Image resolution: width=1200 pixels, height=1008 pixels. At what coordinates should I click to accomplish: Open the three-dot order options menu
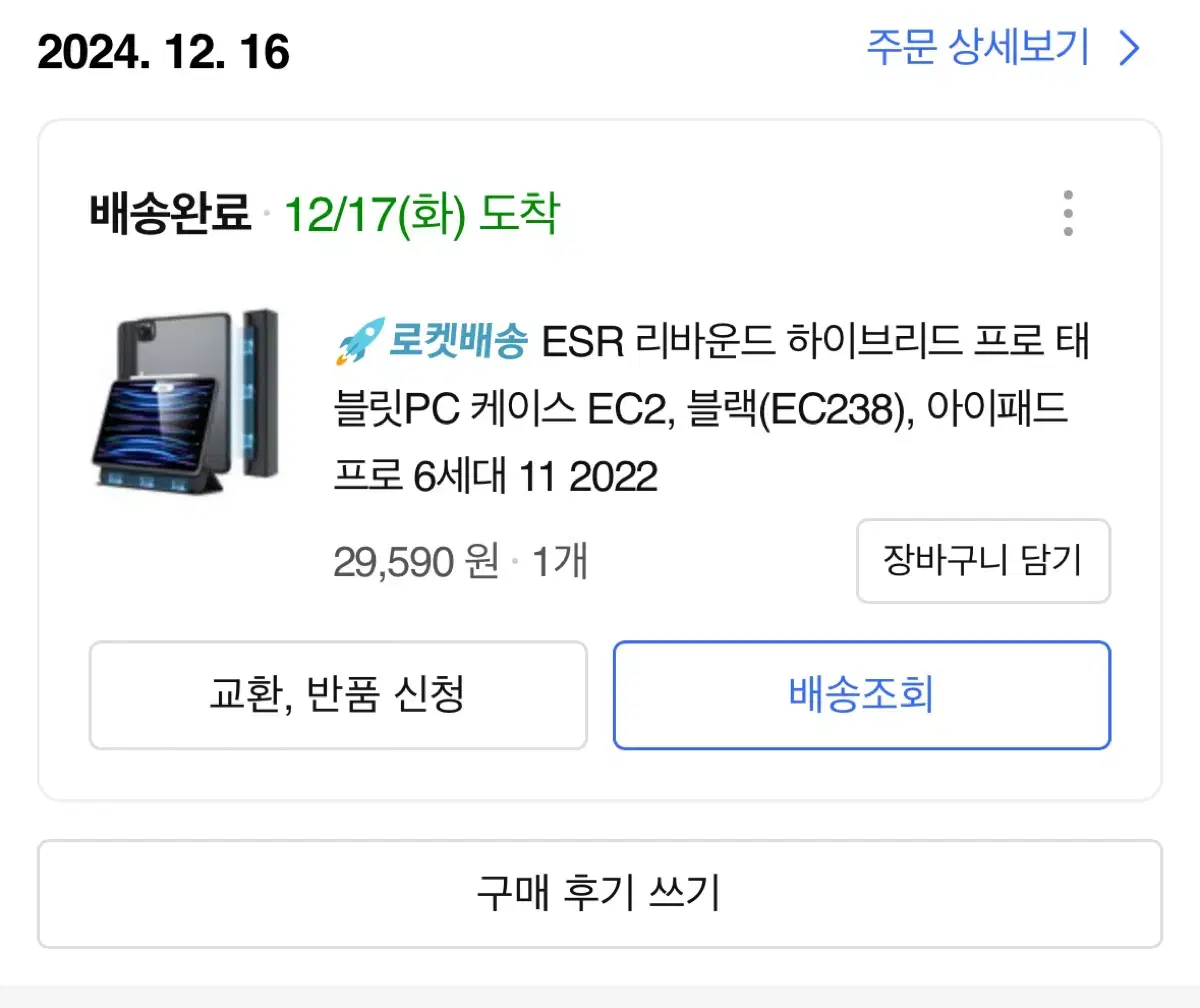coord(1068,213)
